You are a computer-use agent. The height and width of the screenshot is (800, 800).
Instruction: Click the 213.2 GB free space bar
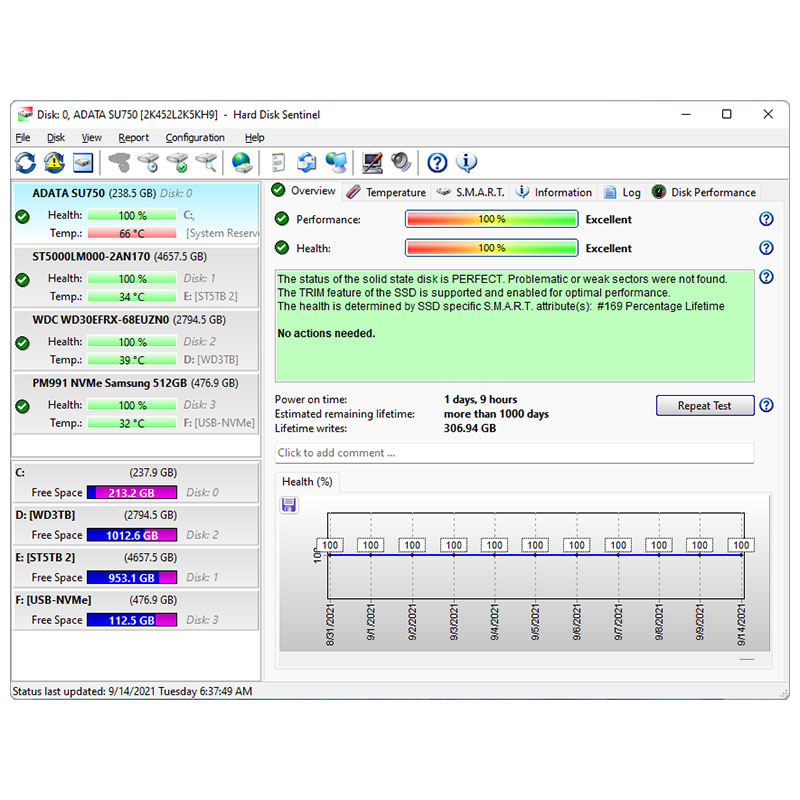pos(132,493)
